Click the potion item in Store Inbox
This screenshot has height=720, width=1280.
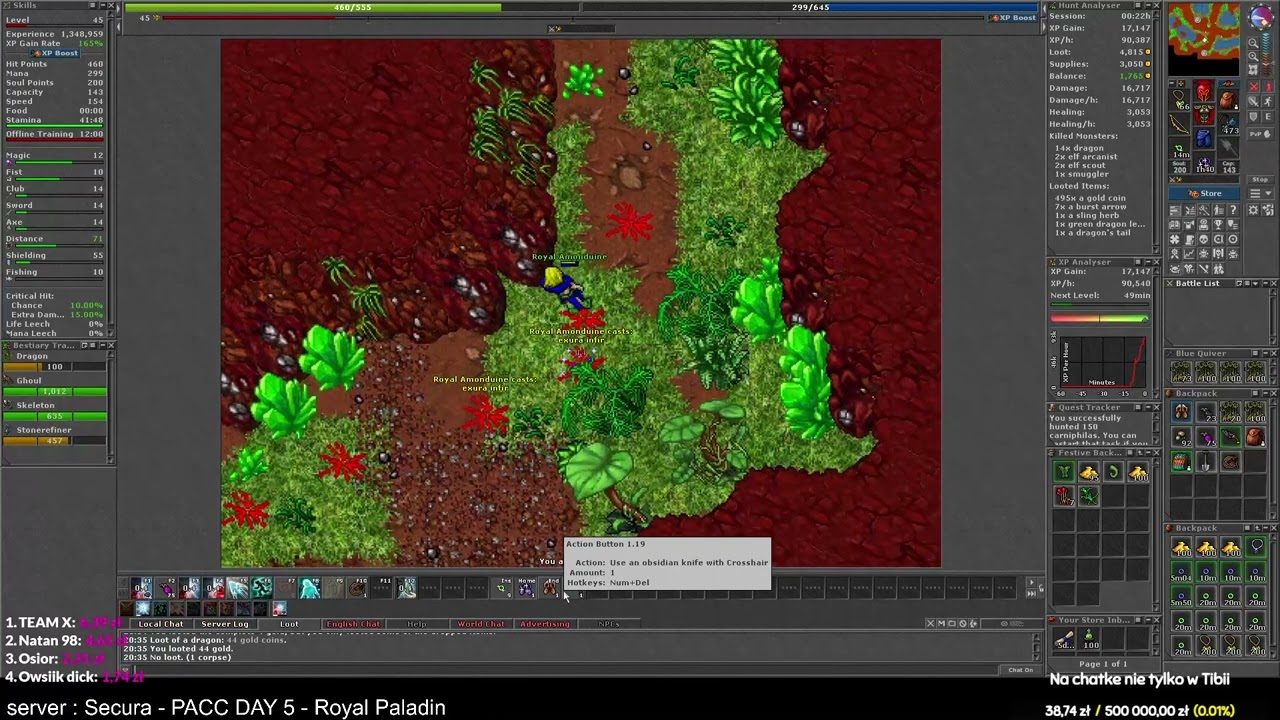coord(1089,640)
